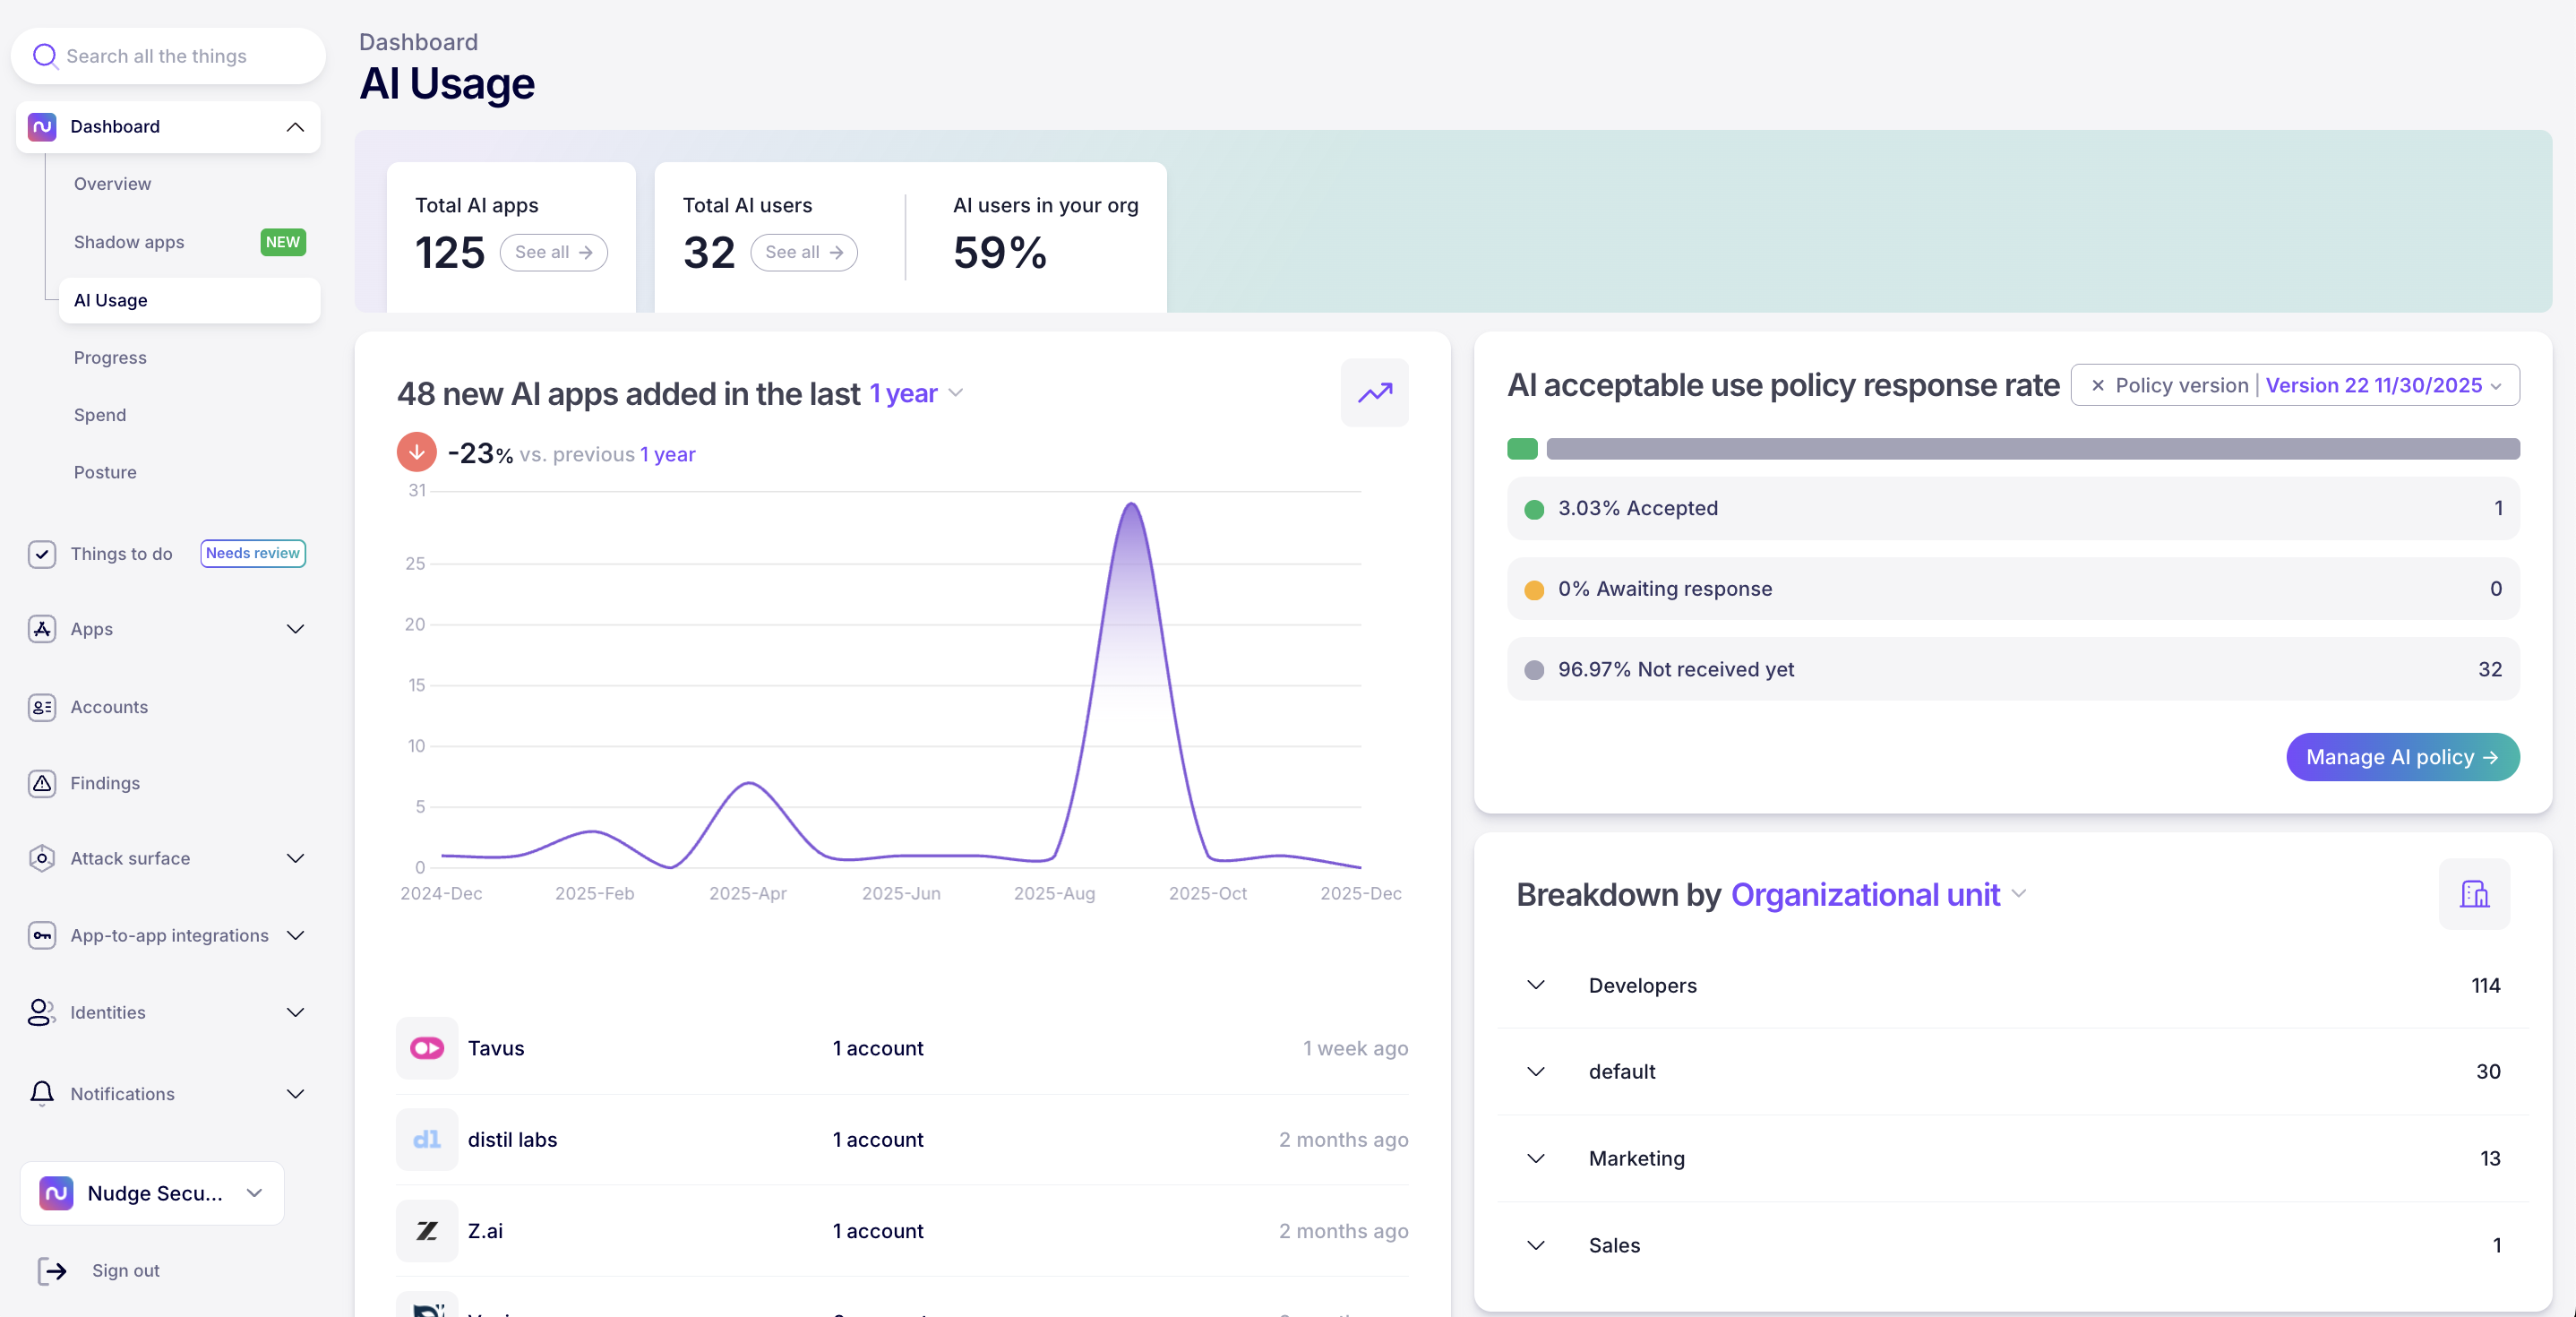
Task: Click the Accounts sidebar icon
Action: [42, 707]
